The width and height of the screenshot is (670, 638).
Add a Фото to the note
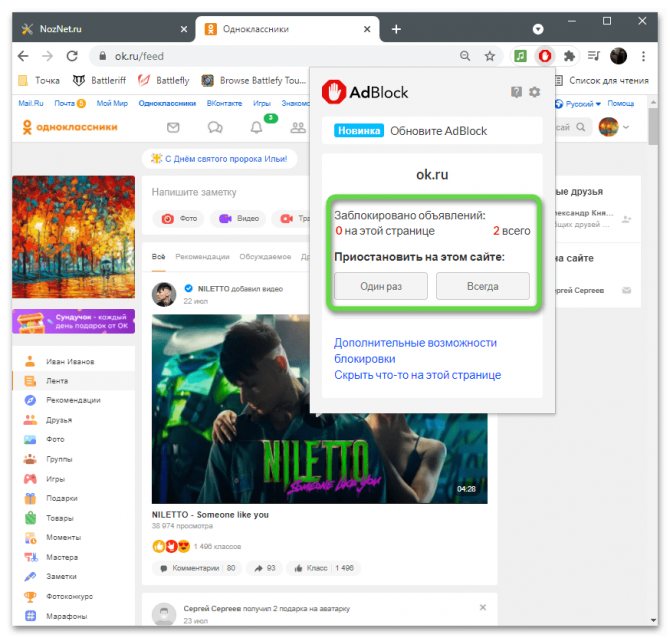pos(179,218)
